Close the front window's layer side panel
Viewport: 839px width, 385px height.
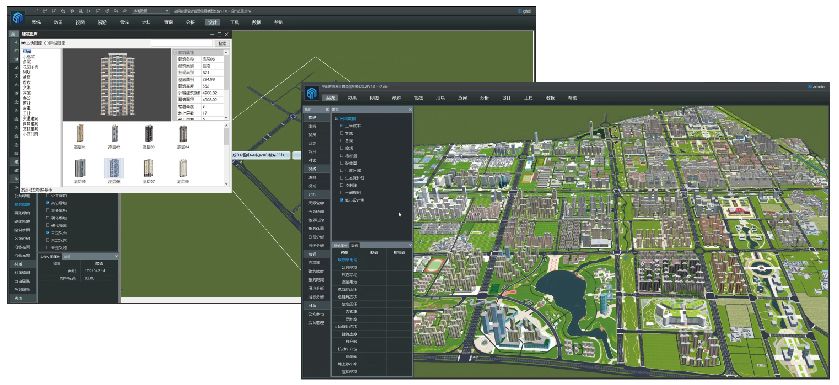point(410,110)
